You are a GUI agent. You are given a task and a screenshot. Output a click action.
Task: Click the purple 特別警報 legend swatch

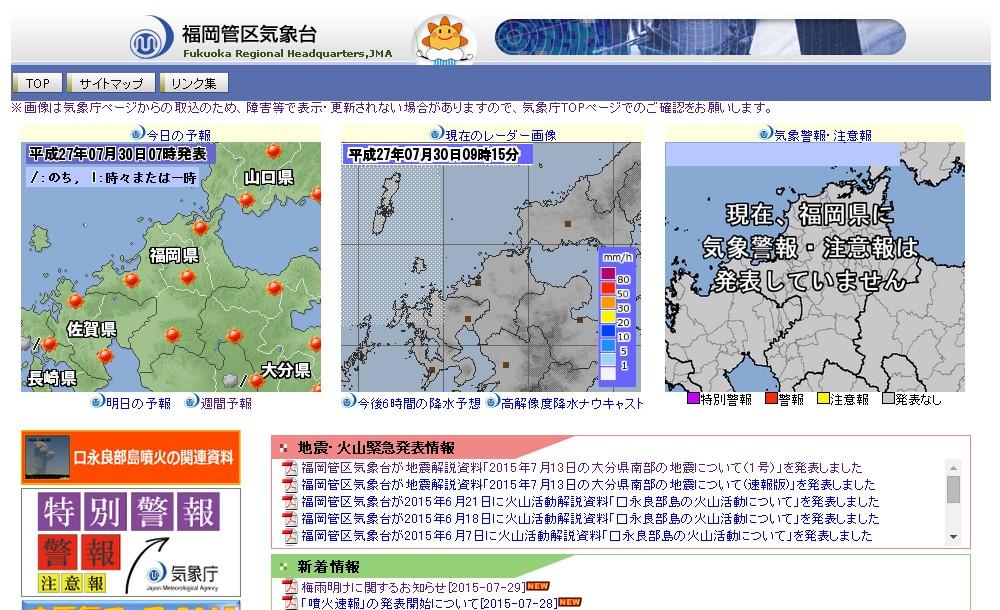692,399
